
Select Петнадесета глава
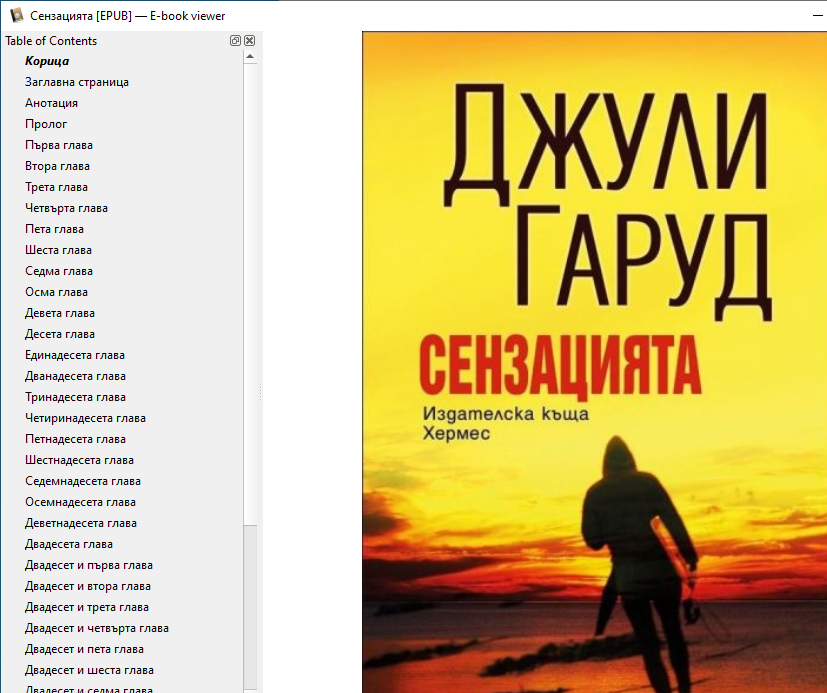coord(75,439)
